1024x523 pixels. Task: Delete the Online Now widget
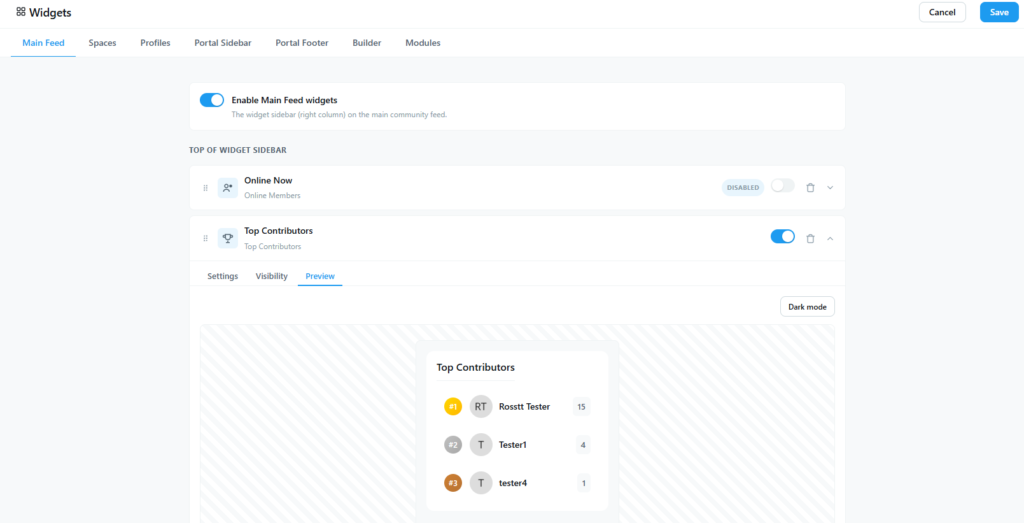click(810, 188)
